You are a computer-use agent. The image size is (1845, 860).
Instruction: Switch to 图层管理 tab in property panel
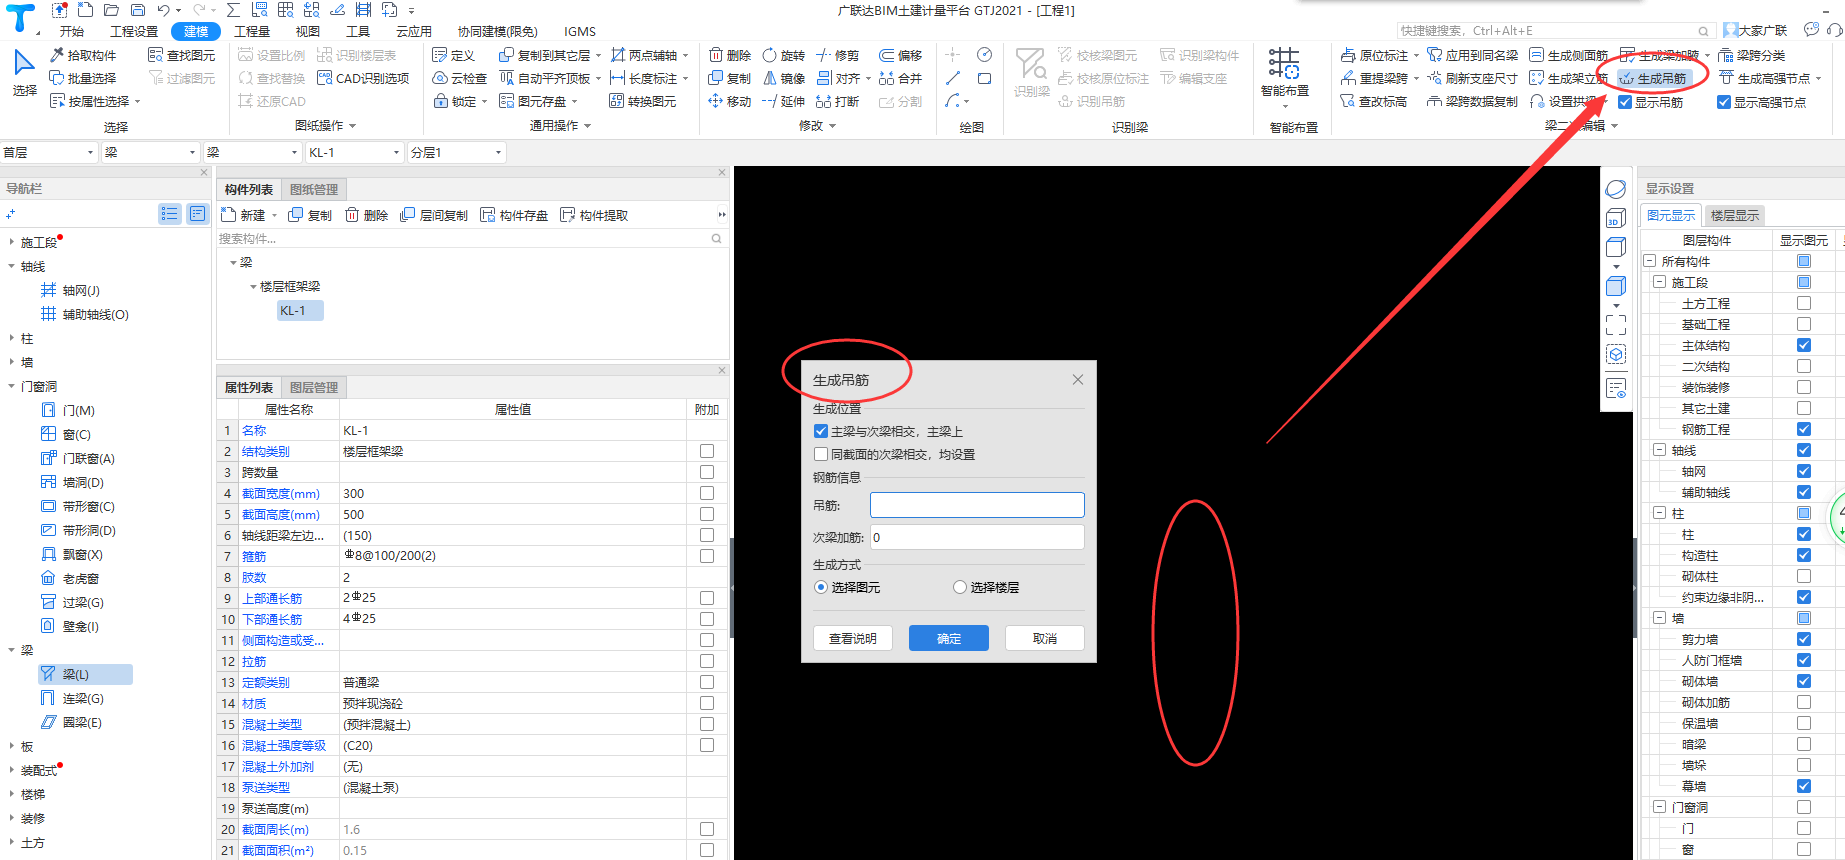pyautogui.click(x=314, y=387)
